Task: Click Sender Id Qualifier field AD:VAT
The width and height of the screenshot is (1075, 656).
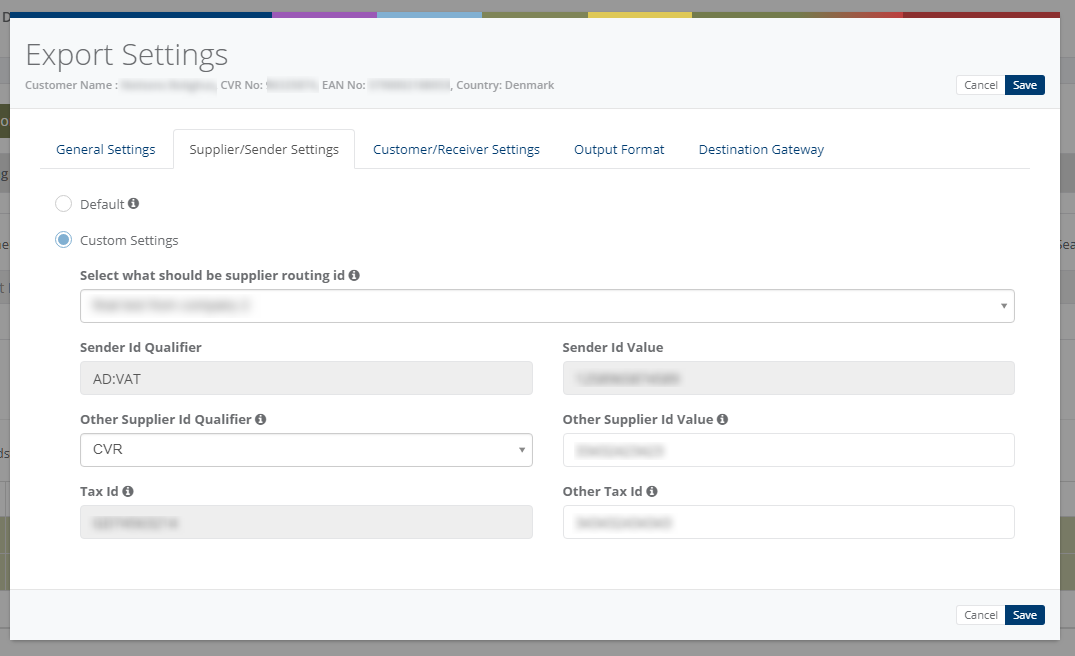Action: point(306,378)
